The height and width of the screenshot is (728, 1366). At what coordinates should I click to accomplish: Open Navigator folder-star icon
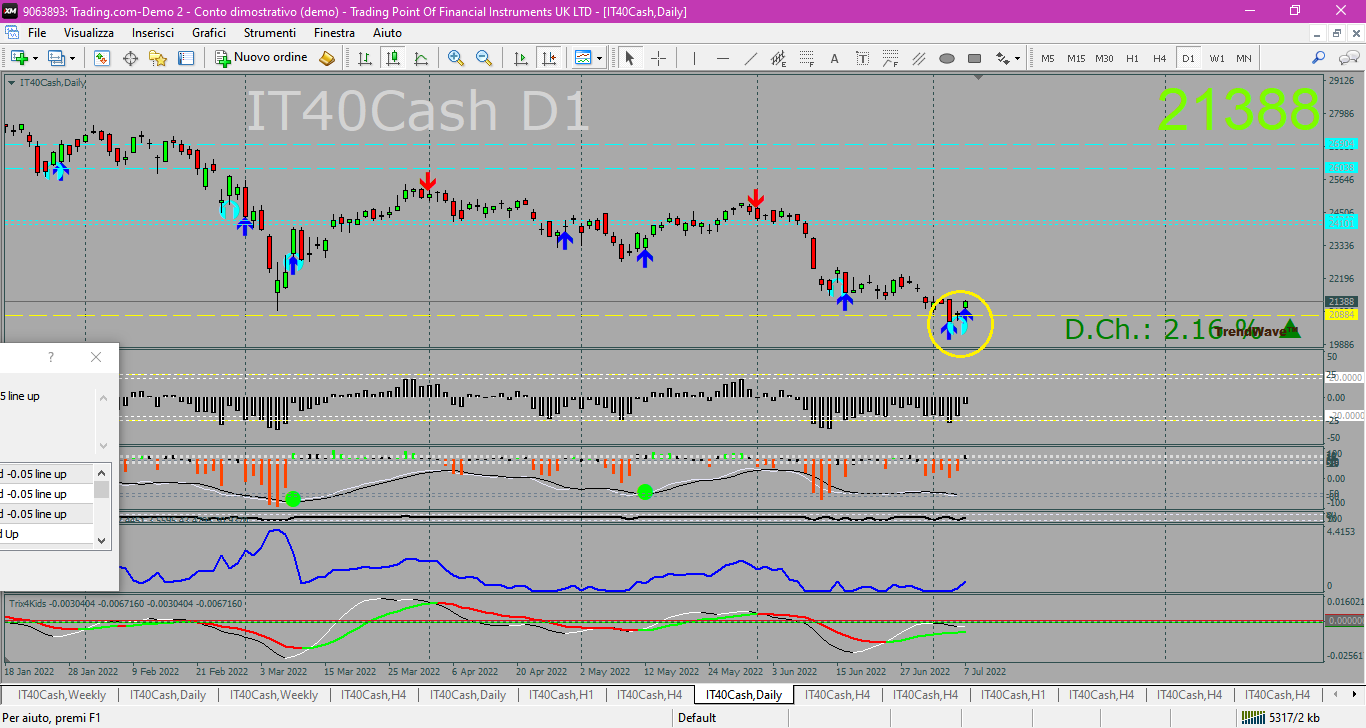(x=158, y=58)
